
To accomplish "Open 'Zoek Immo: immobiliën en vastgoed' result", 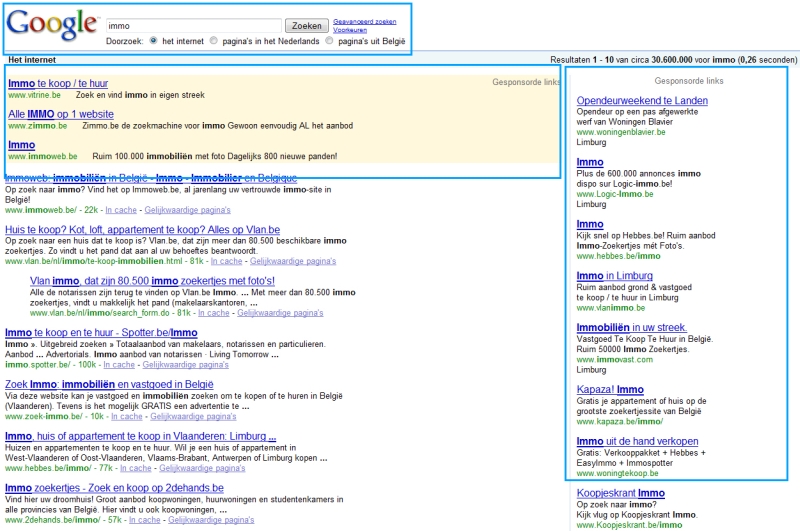I will click(109, 384).
